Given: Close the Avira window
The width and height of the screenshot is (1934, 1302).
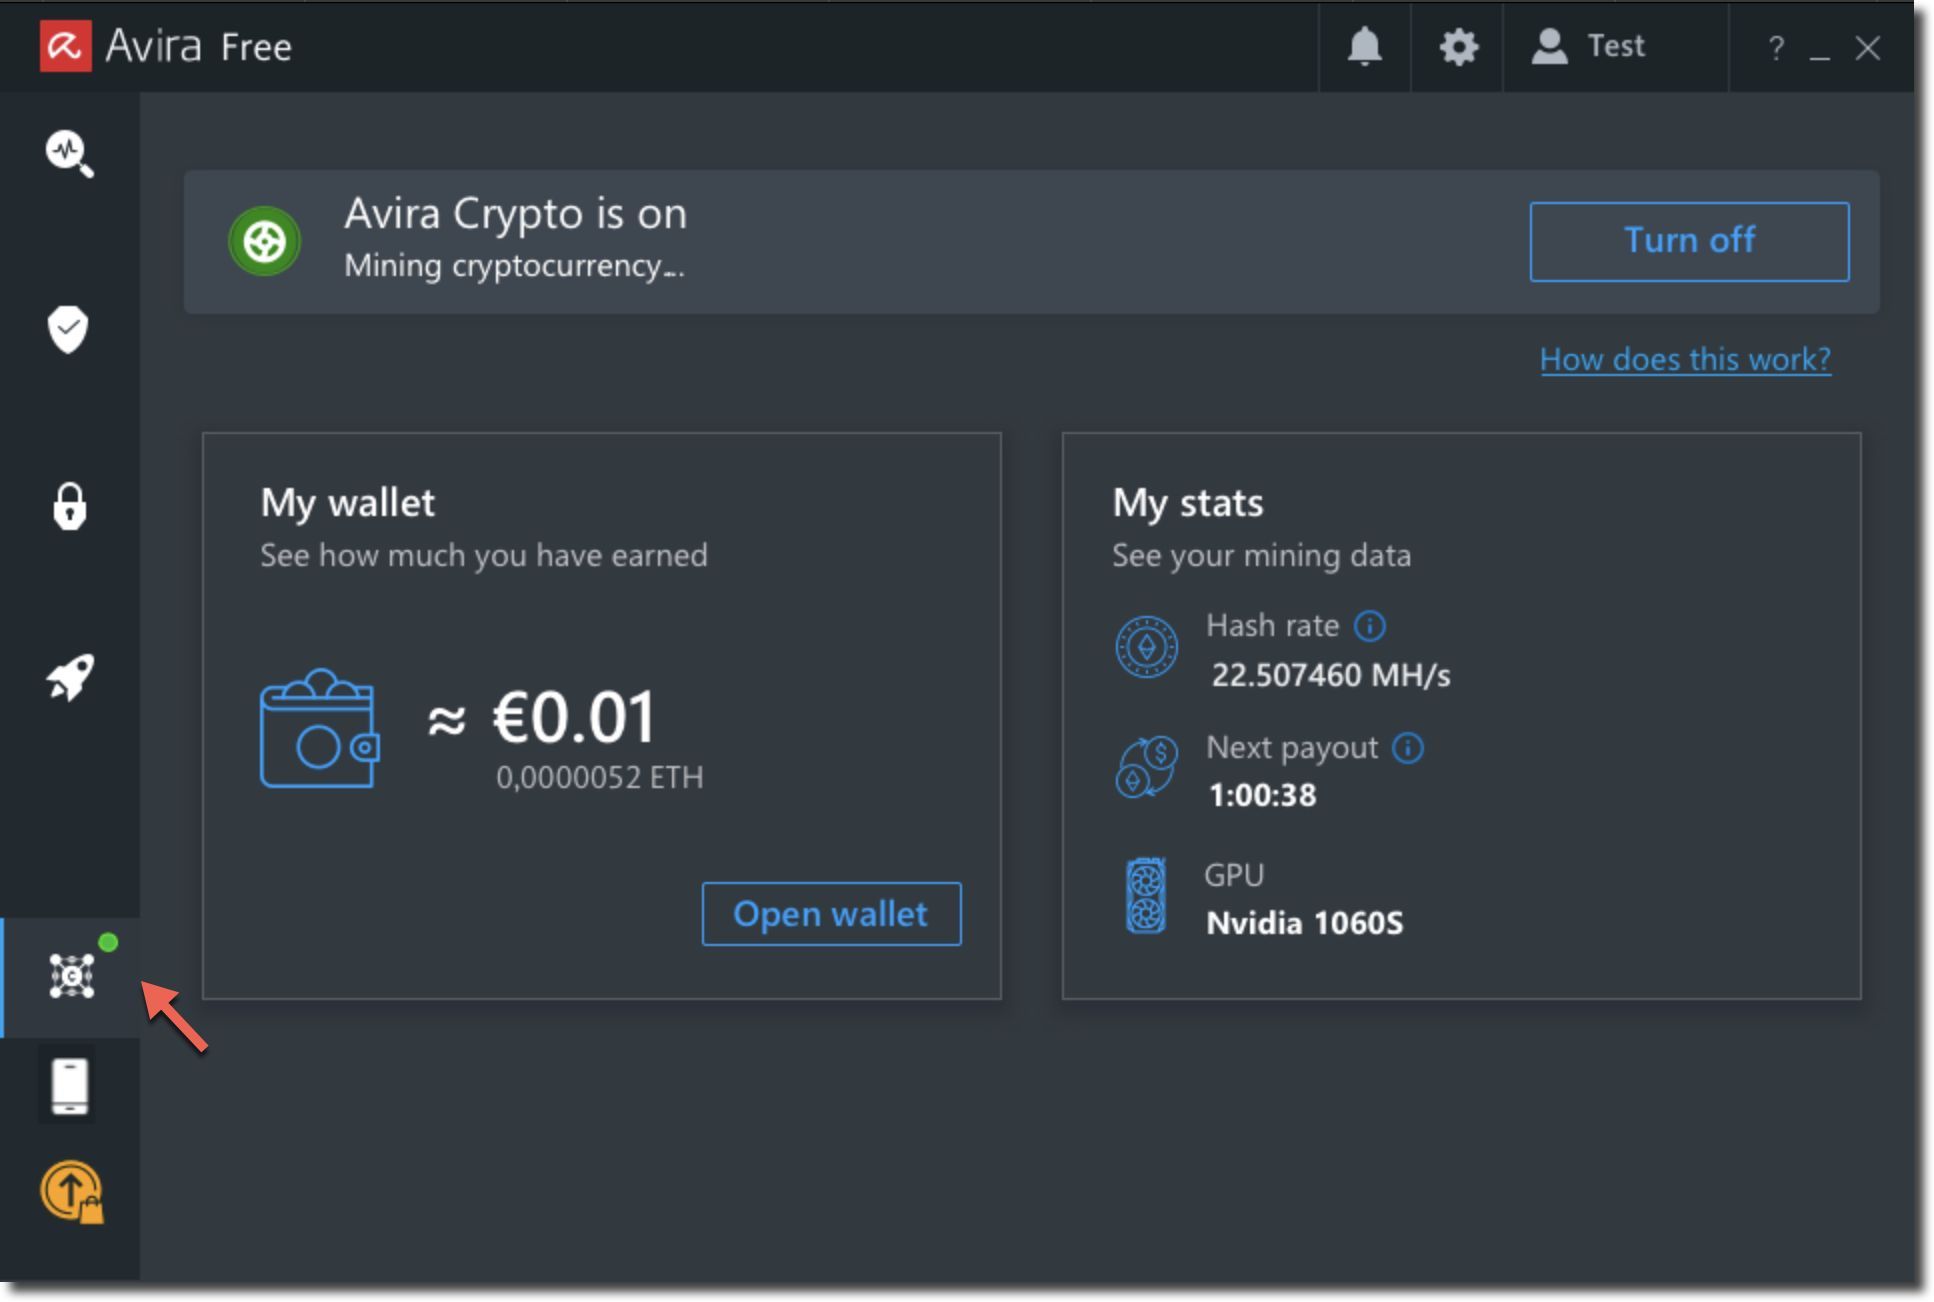Looking at the screenshot, I should (1867, 48).
